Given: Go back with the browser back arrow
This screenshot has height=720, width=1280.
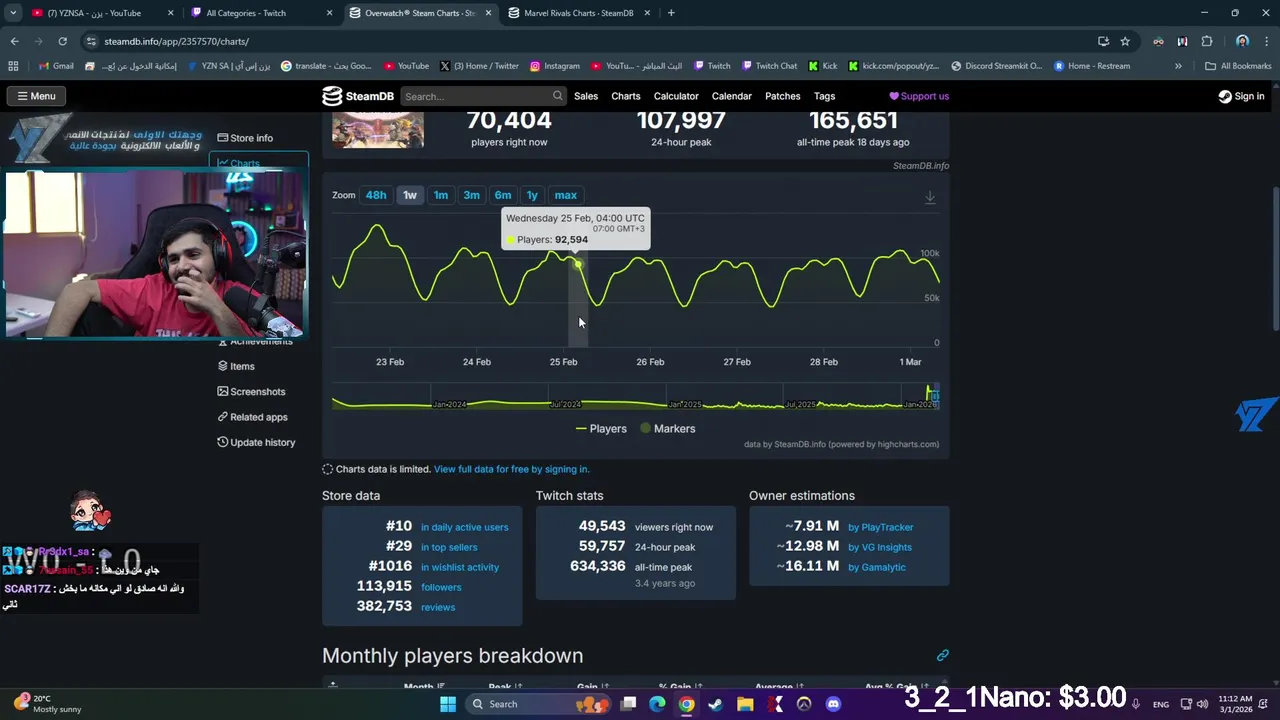Looking at the screenshot, I should pyautogui.click(x=14, y=41).
